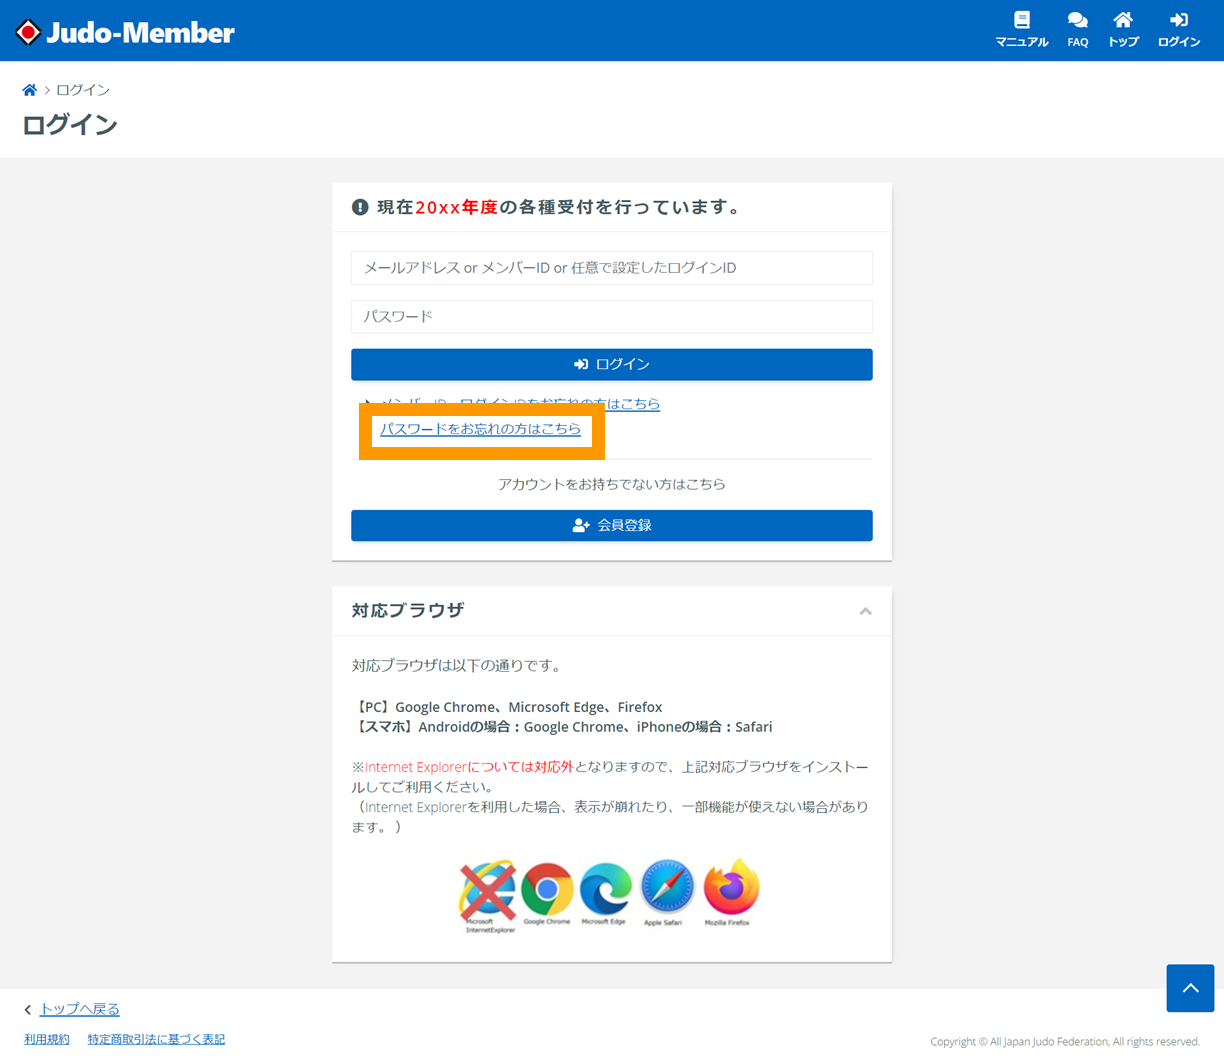Select the ログイン icon in the navigation bar
1224x1060 pixels.
click(x=1178, y=28)
